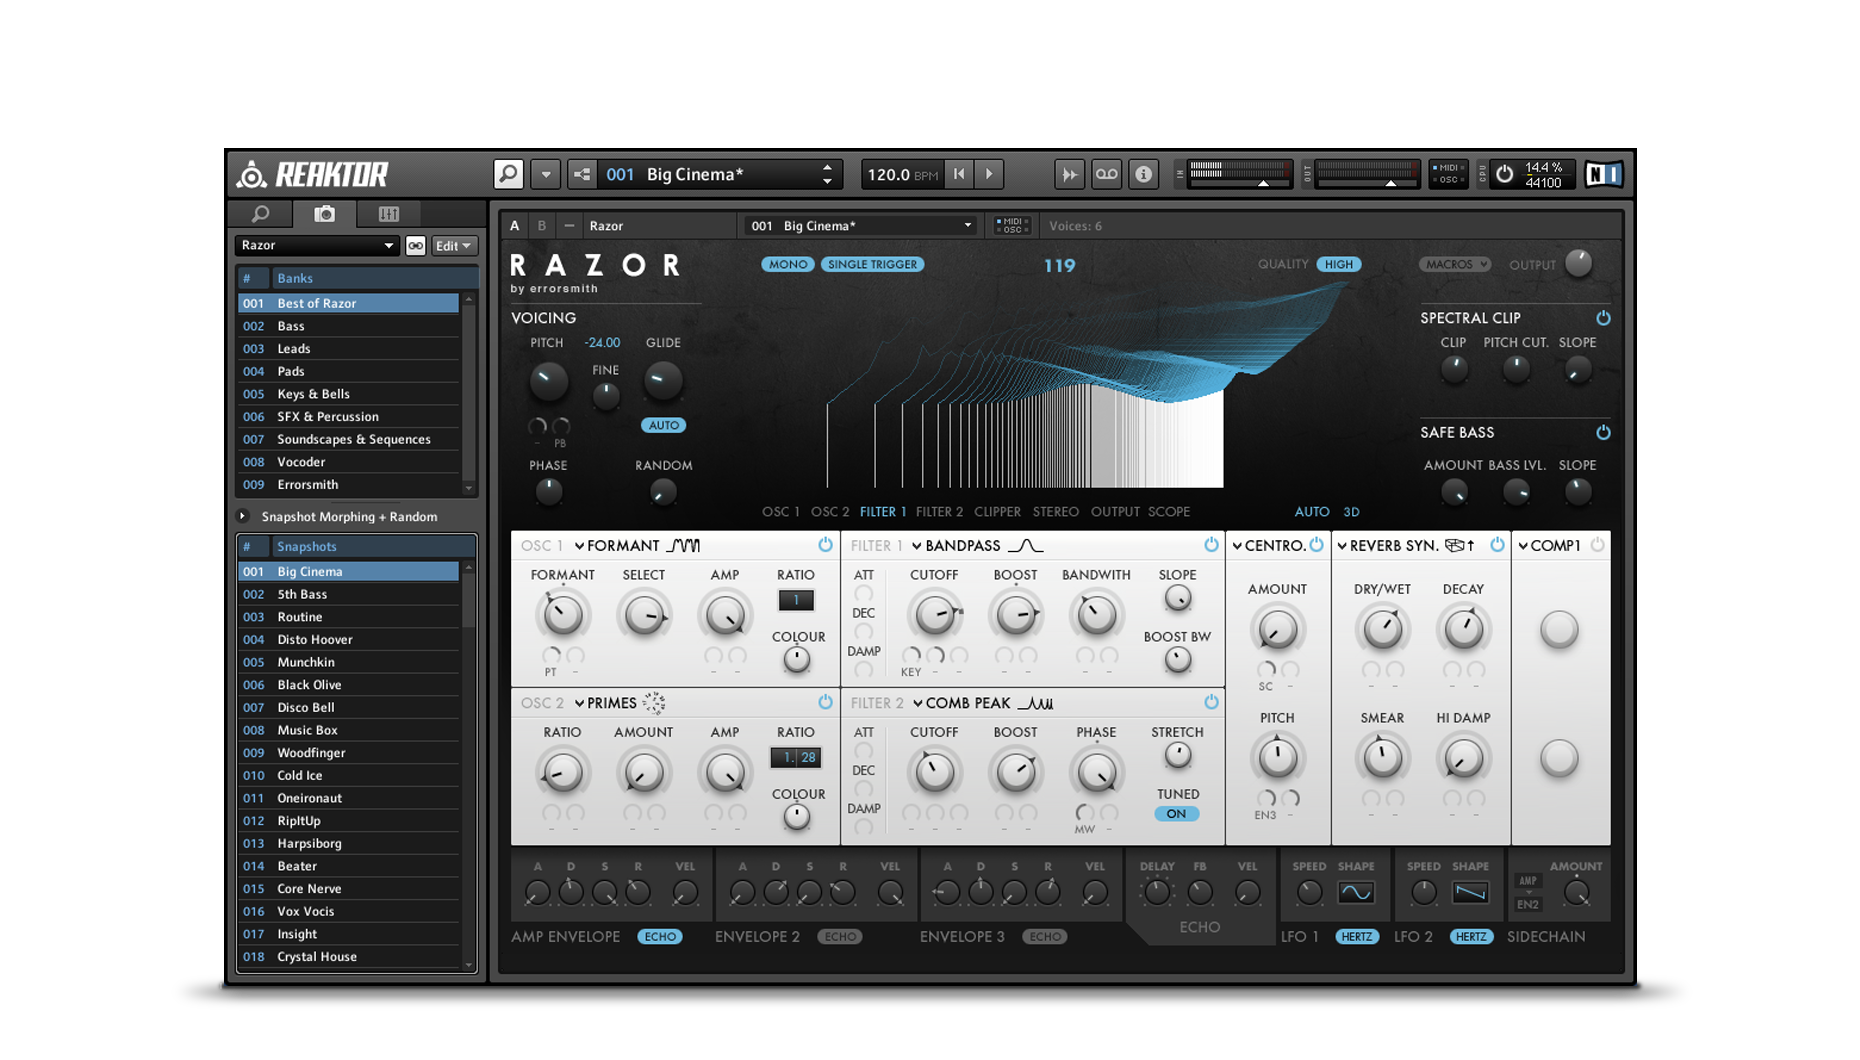Click the LFO 1 sine shape icon
Screen dimensions: 1860x1060
[1356, 892]
